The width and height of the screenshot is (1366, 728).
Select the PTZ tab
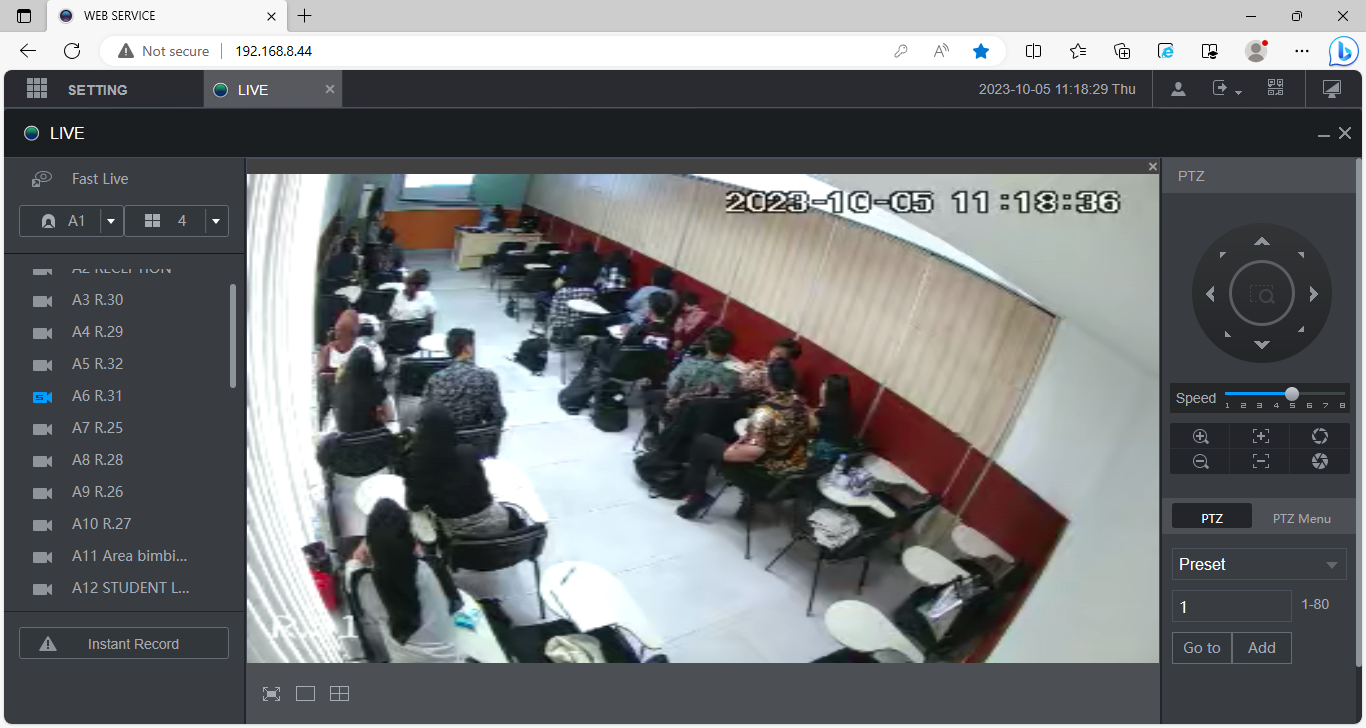(1212, 518)
